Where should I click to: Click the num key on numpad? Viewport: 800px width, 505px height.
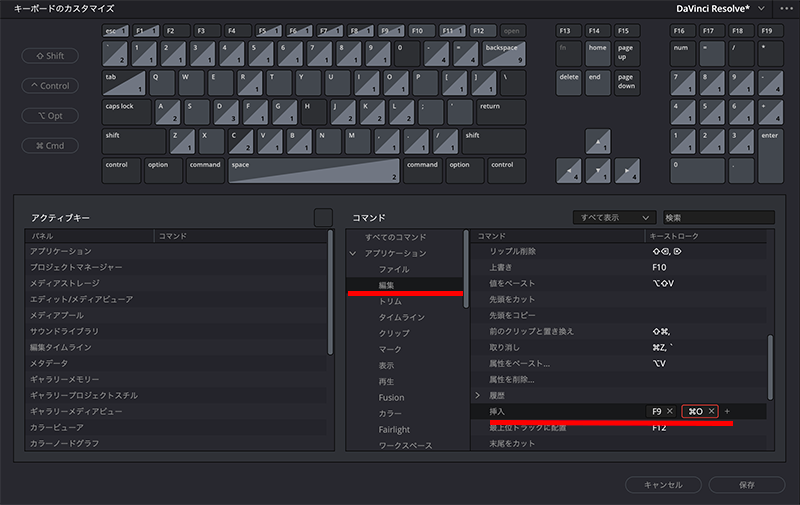(683, 54)
